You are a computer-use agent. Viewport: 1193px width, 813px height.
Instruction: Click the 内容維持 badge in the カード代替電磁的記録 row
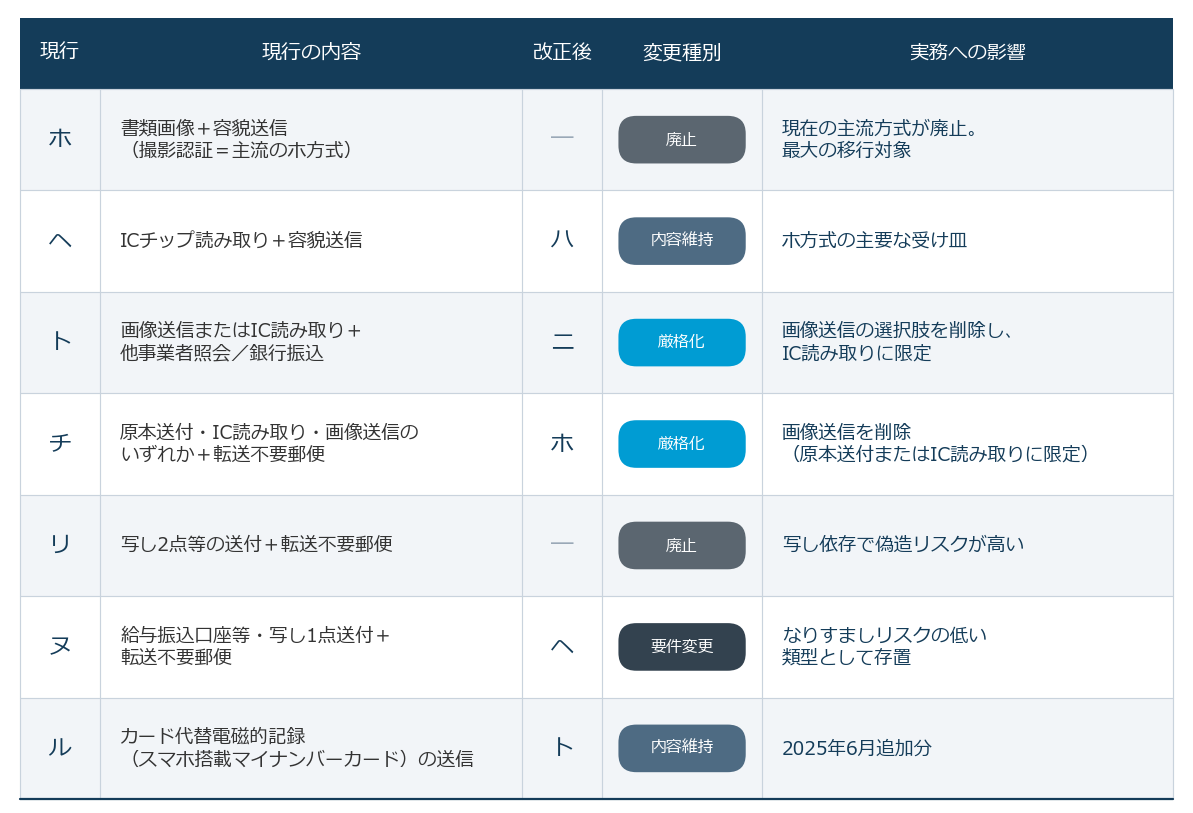[x=682, y=748]
